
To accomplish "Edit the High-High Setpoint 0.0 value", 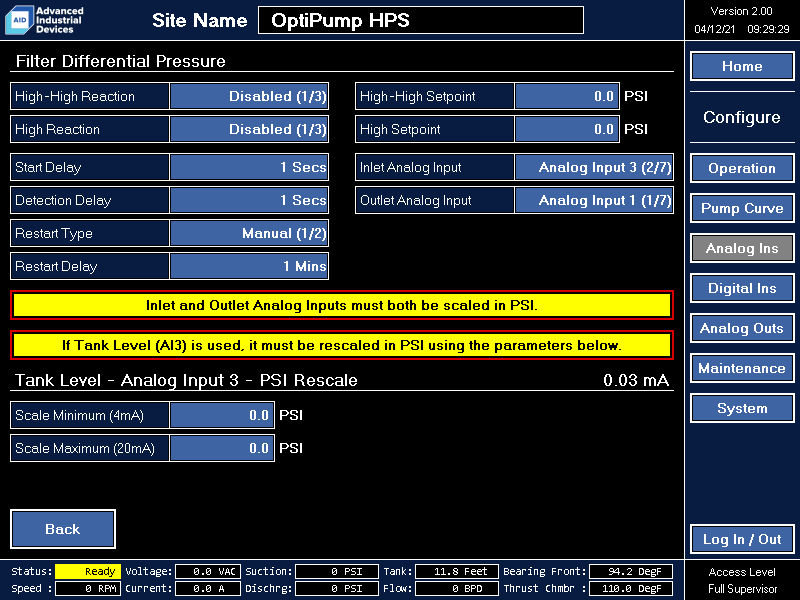I will [x=567, y=96].
